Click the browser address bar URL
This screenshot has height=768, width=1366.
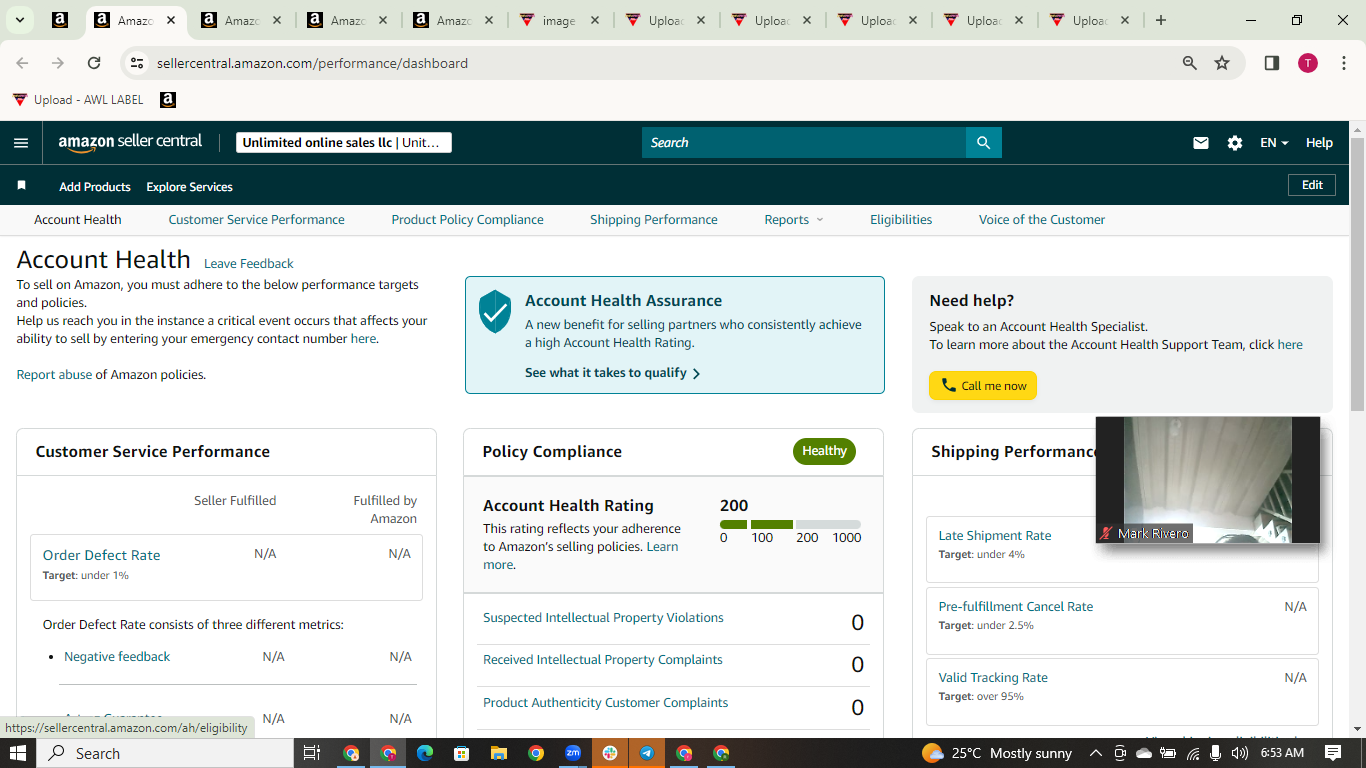pyautogui.click(x=312, y=63)
